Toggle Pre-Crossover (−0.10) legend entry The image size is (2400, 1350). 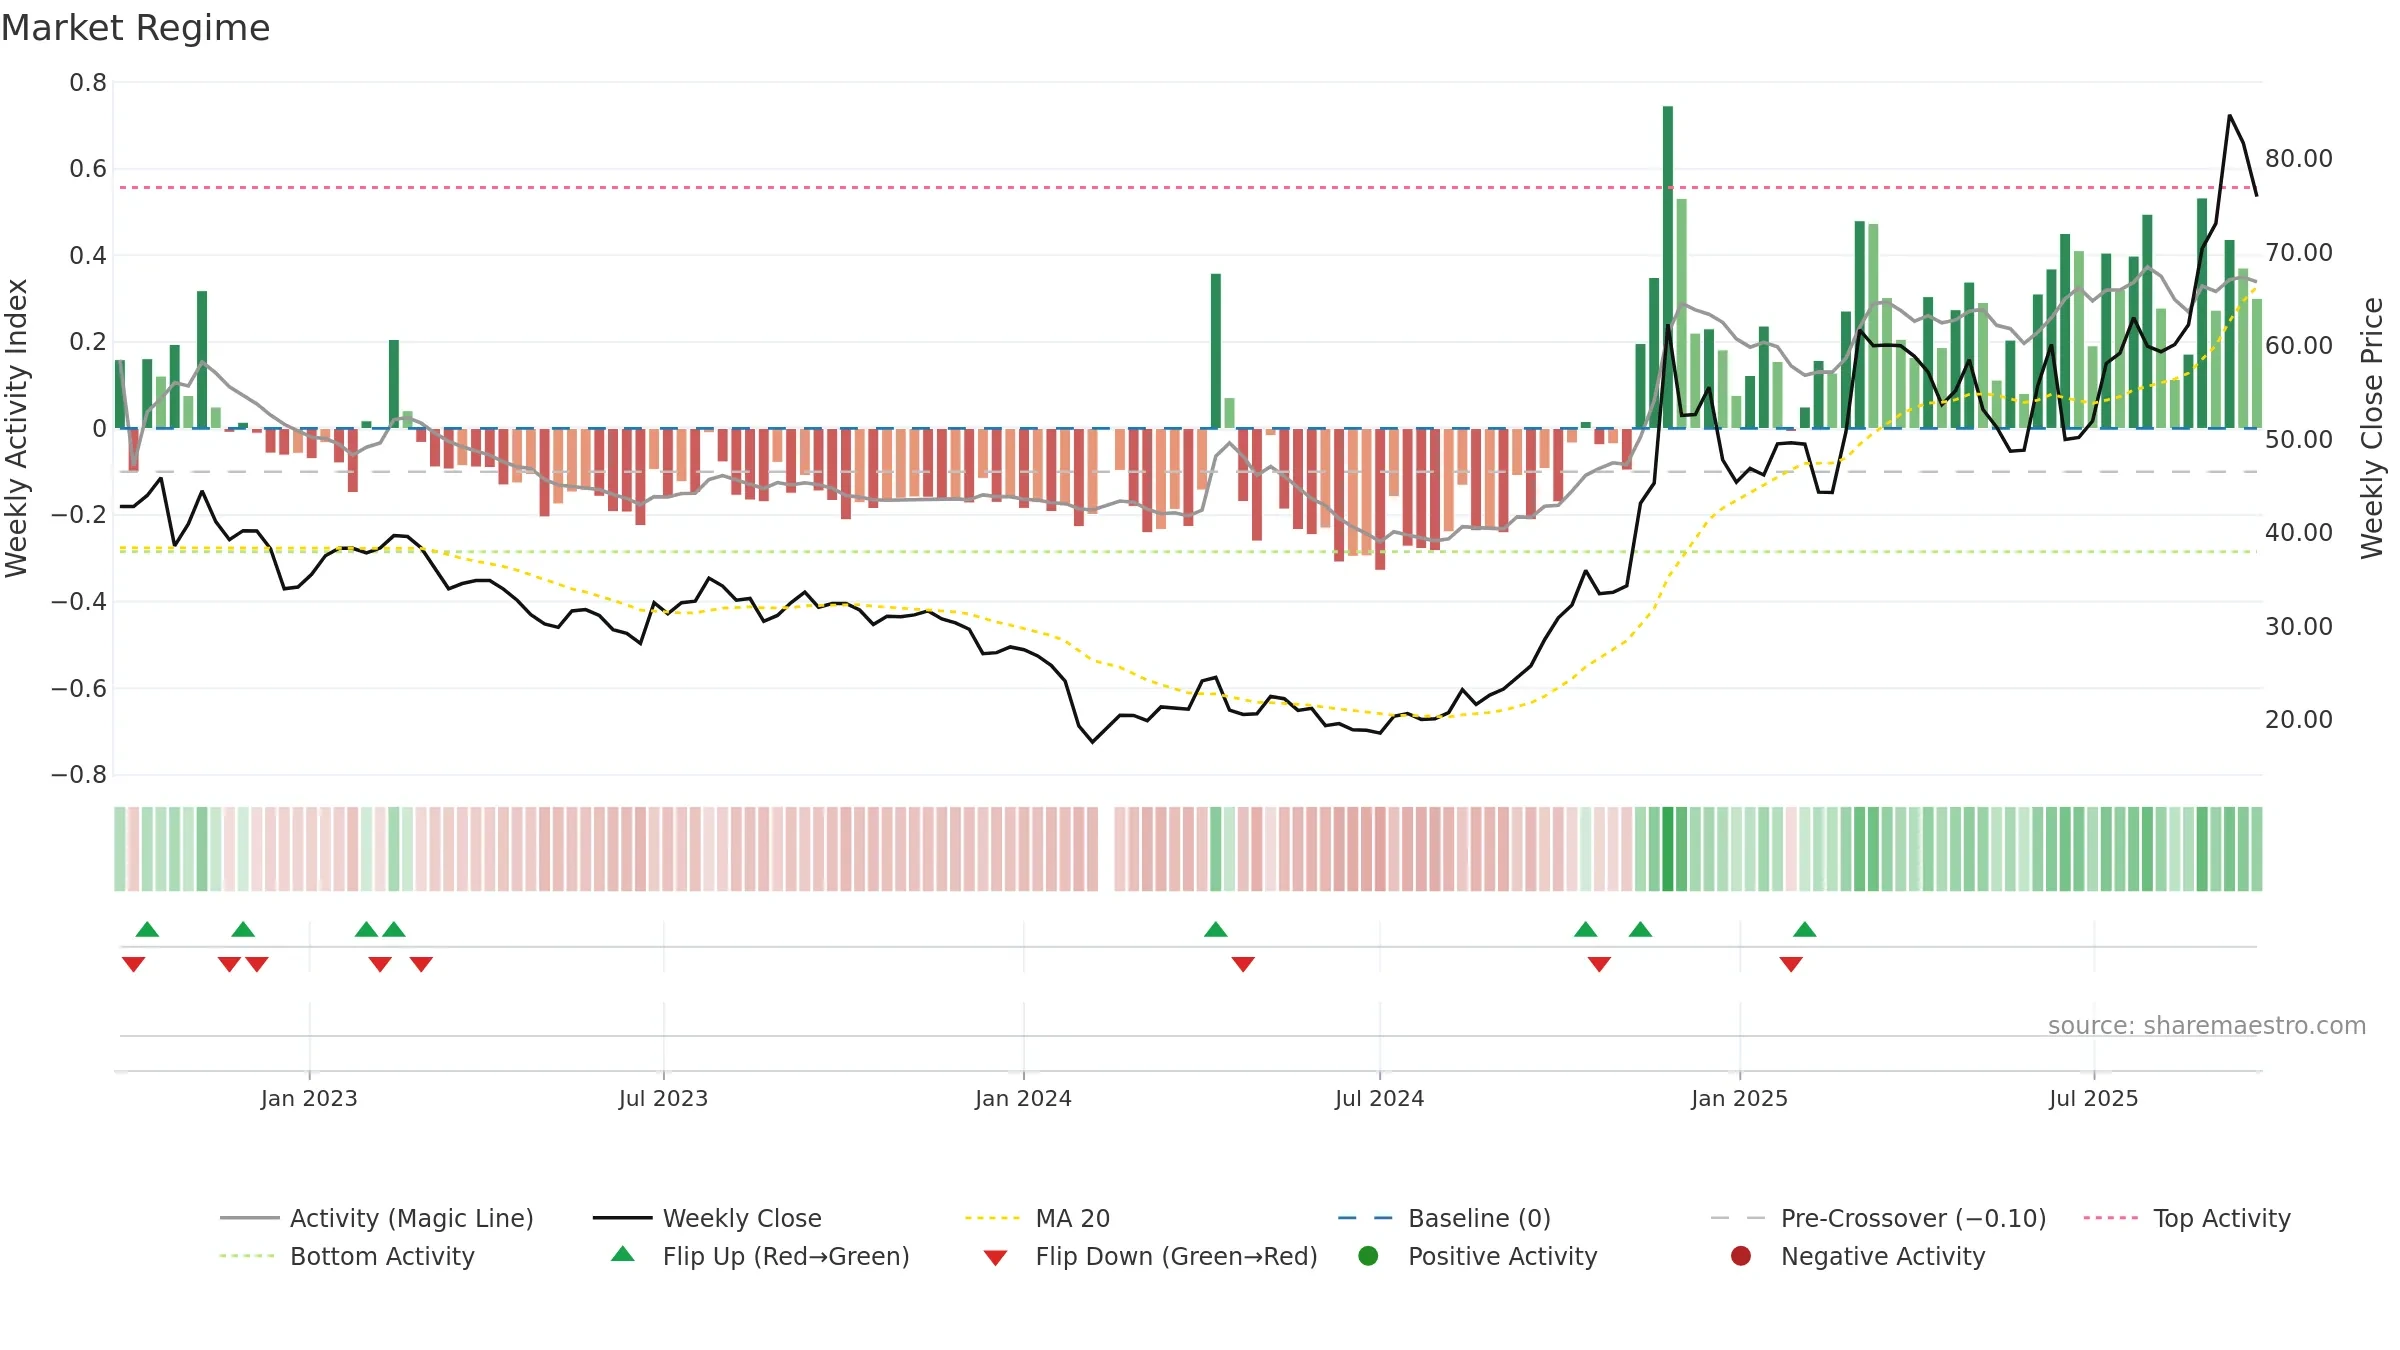tap(1878, 1218)
